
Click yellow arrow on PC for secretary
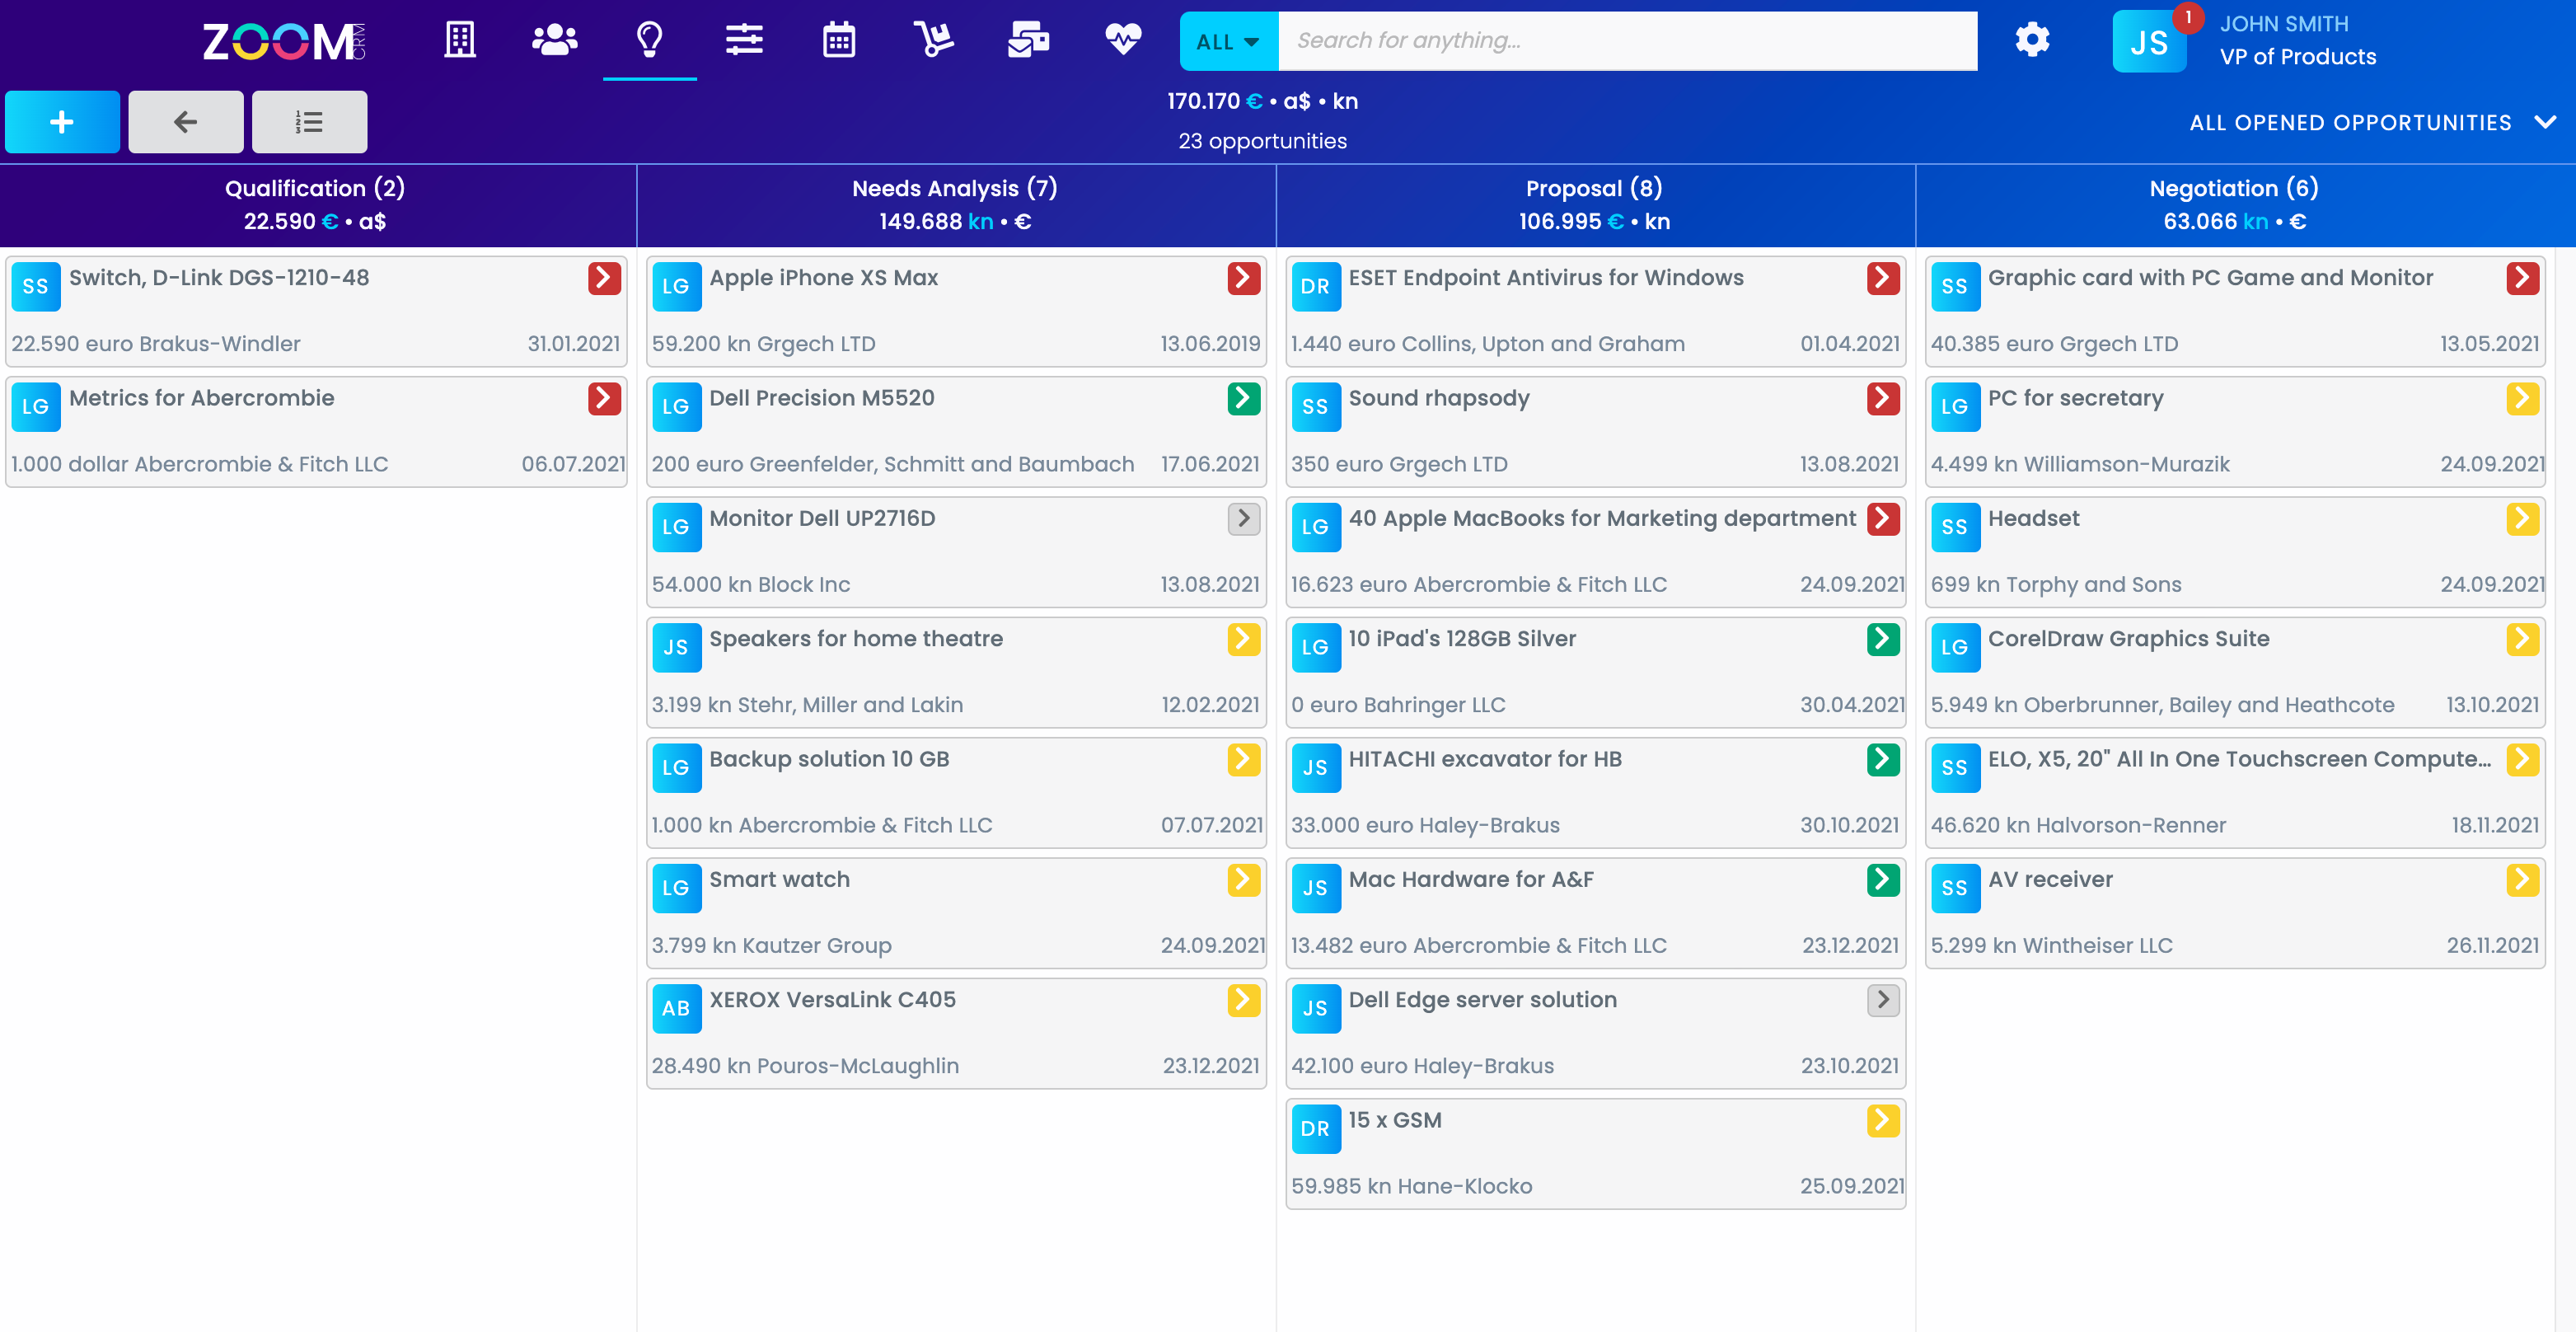[x=2522, y=398]
